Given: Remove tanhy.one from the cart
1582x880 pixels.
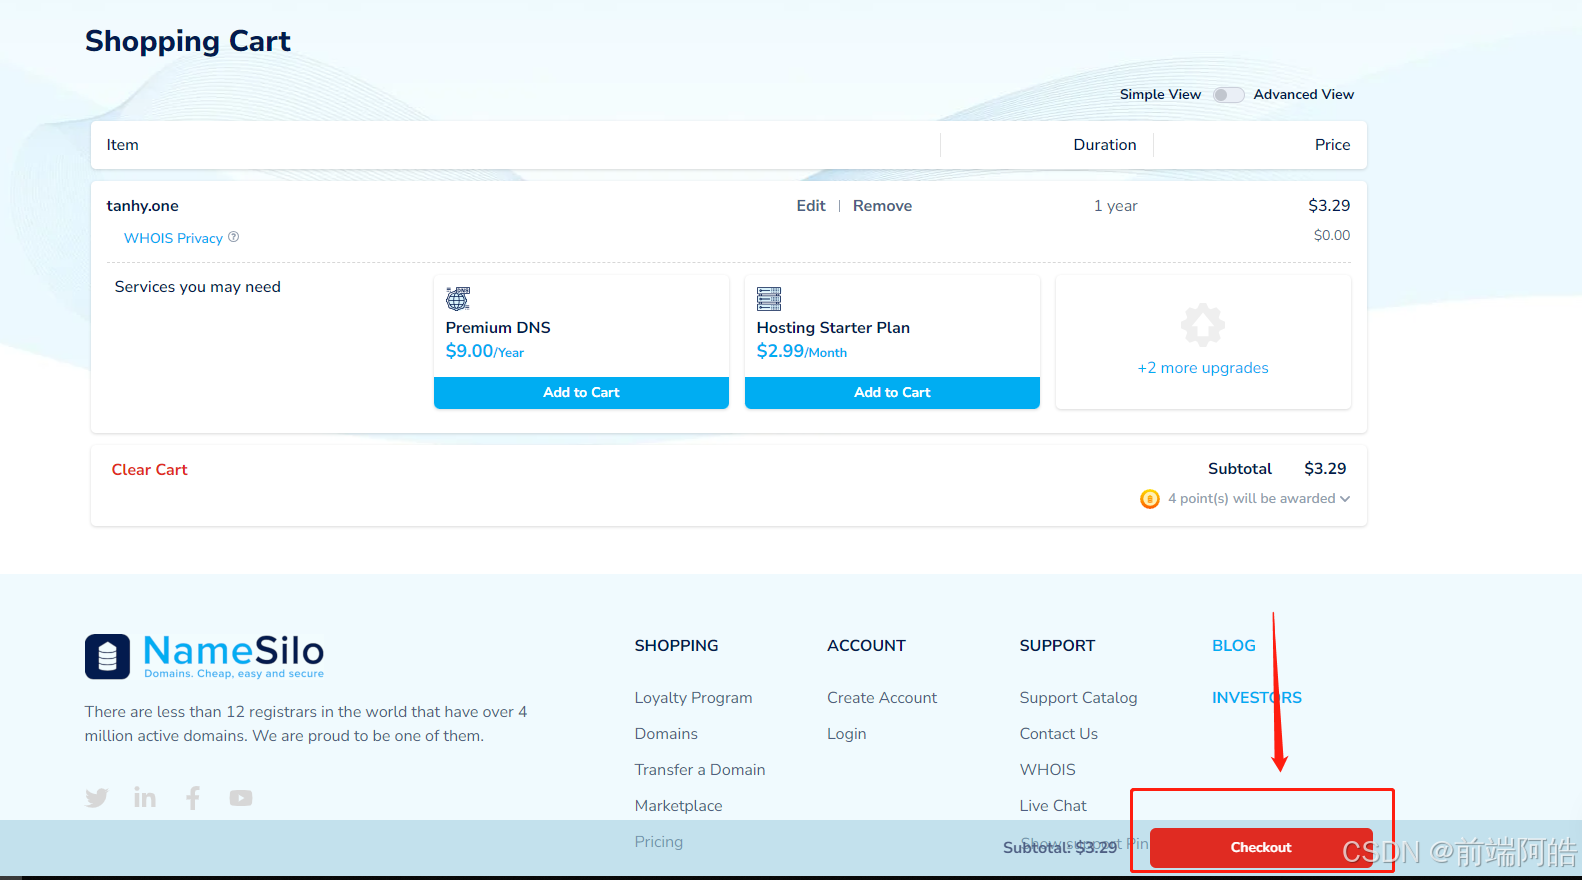Looking at the screenshot, I should point(882,206).
